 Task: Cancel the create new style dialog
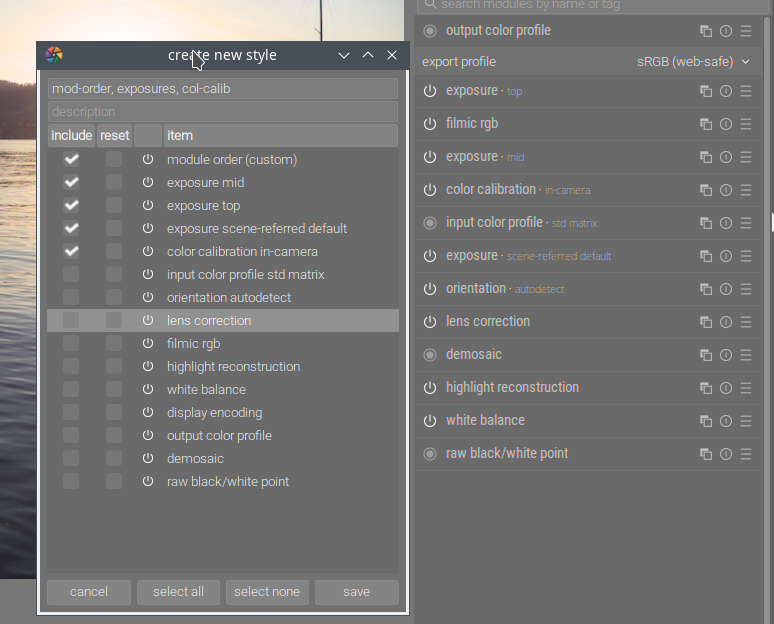(x=89, y=592)
